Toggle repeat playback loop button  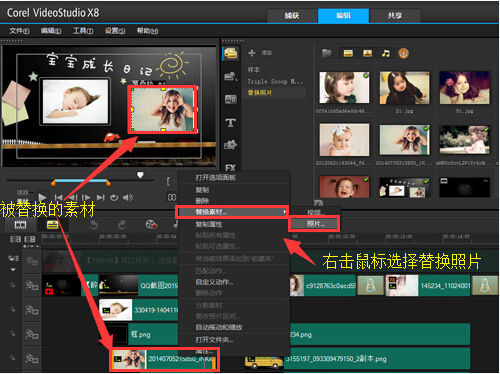coord(114,197)
